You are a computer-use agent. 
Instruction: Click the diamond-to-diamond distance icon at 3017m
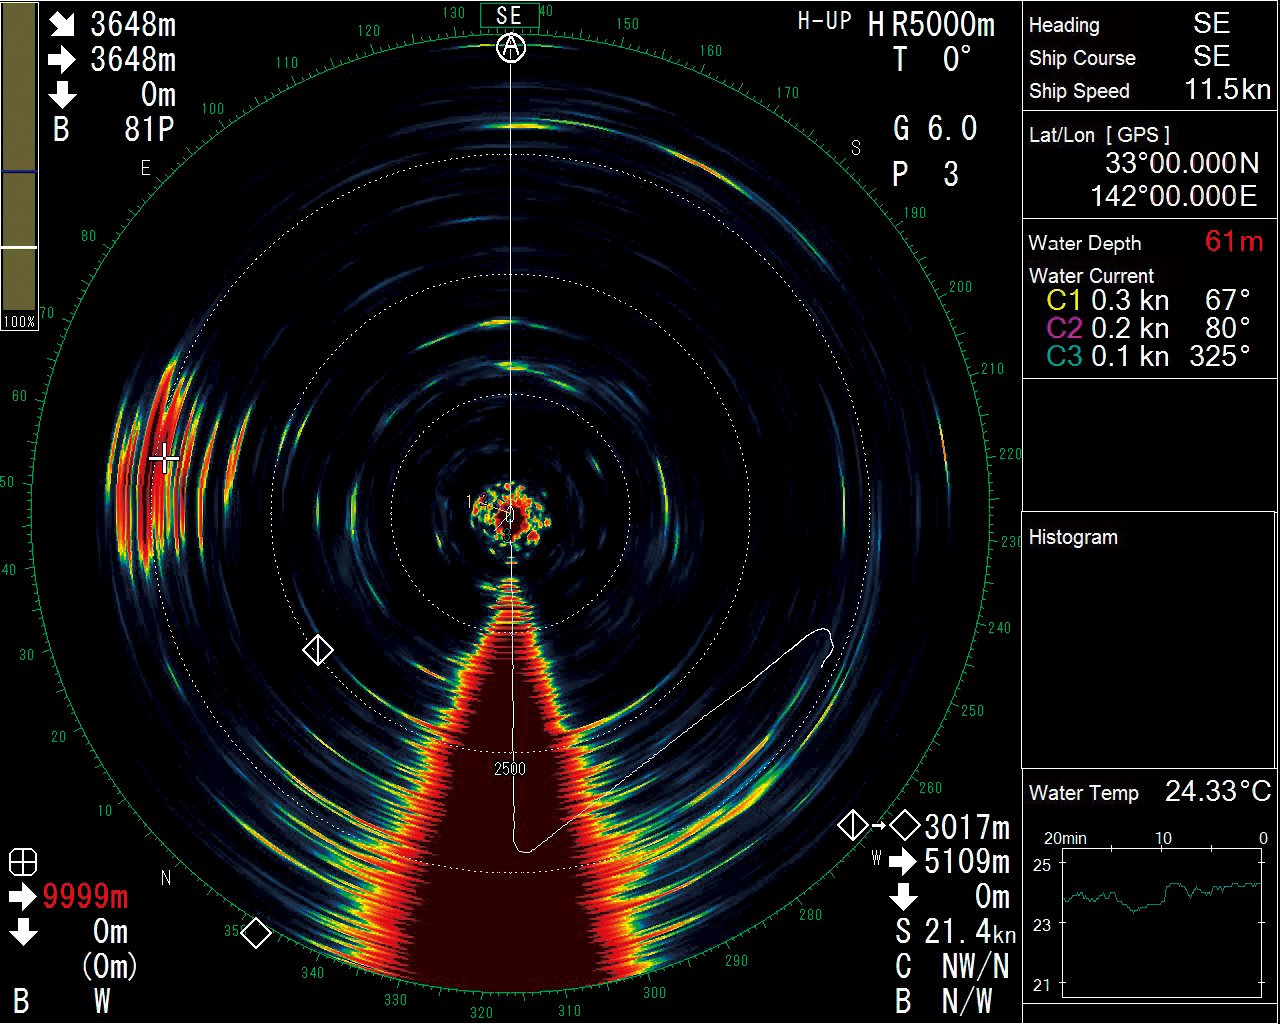pos(879,826)
